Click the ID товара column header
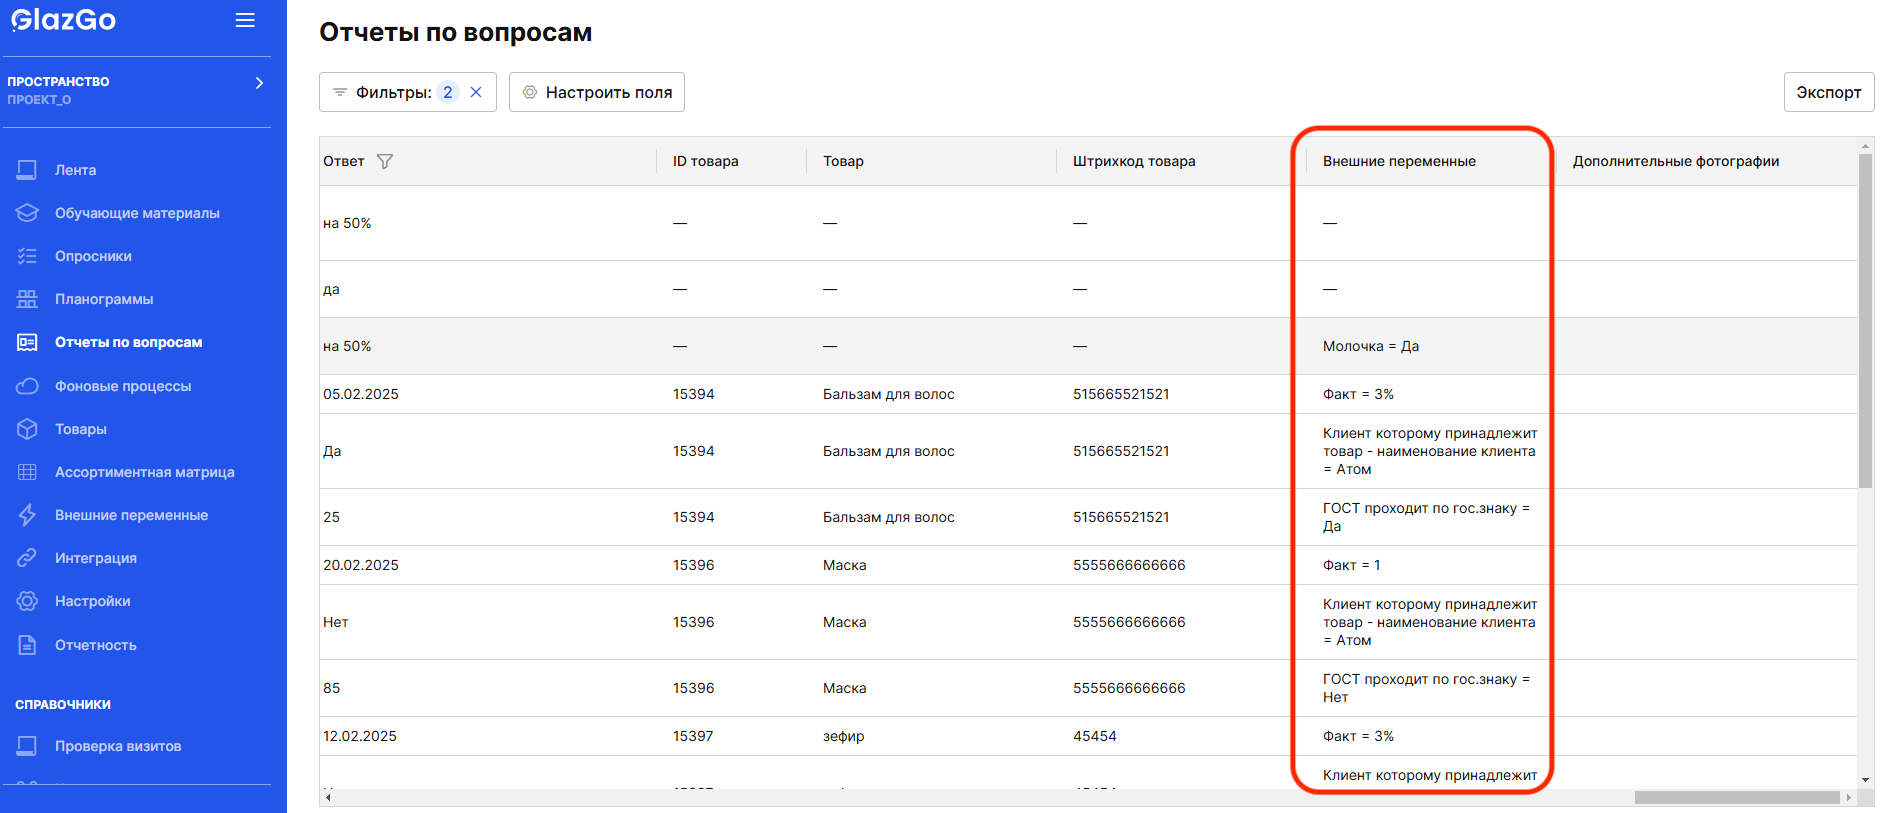This screenshot has height=813, width=1886. (x=705, y=161)
